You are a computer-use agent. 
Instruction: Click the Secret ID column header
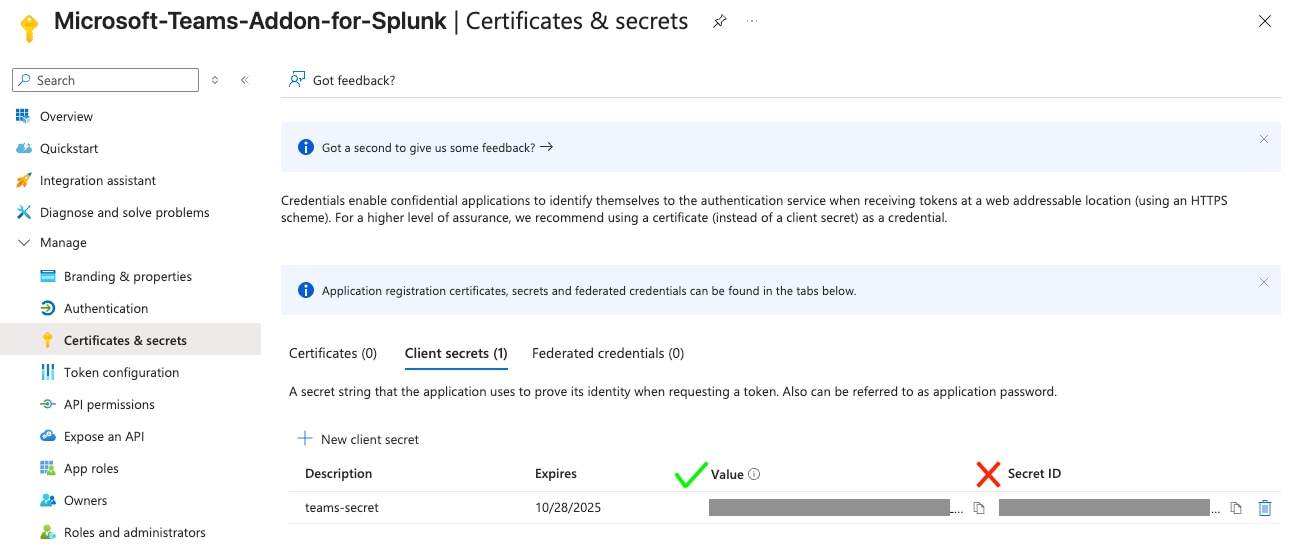pos(1034,473)
